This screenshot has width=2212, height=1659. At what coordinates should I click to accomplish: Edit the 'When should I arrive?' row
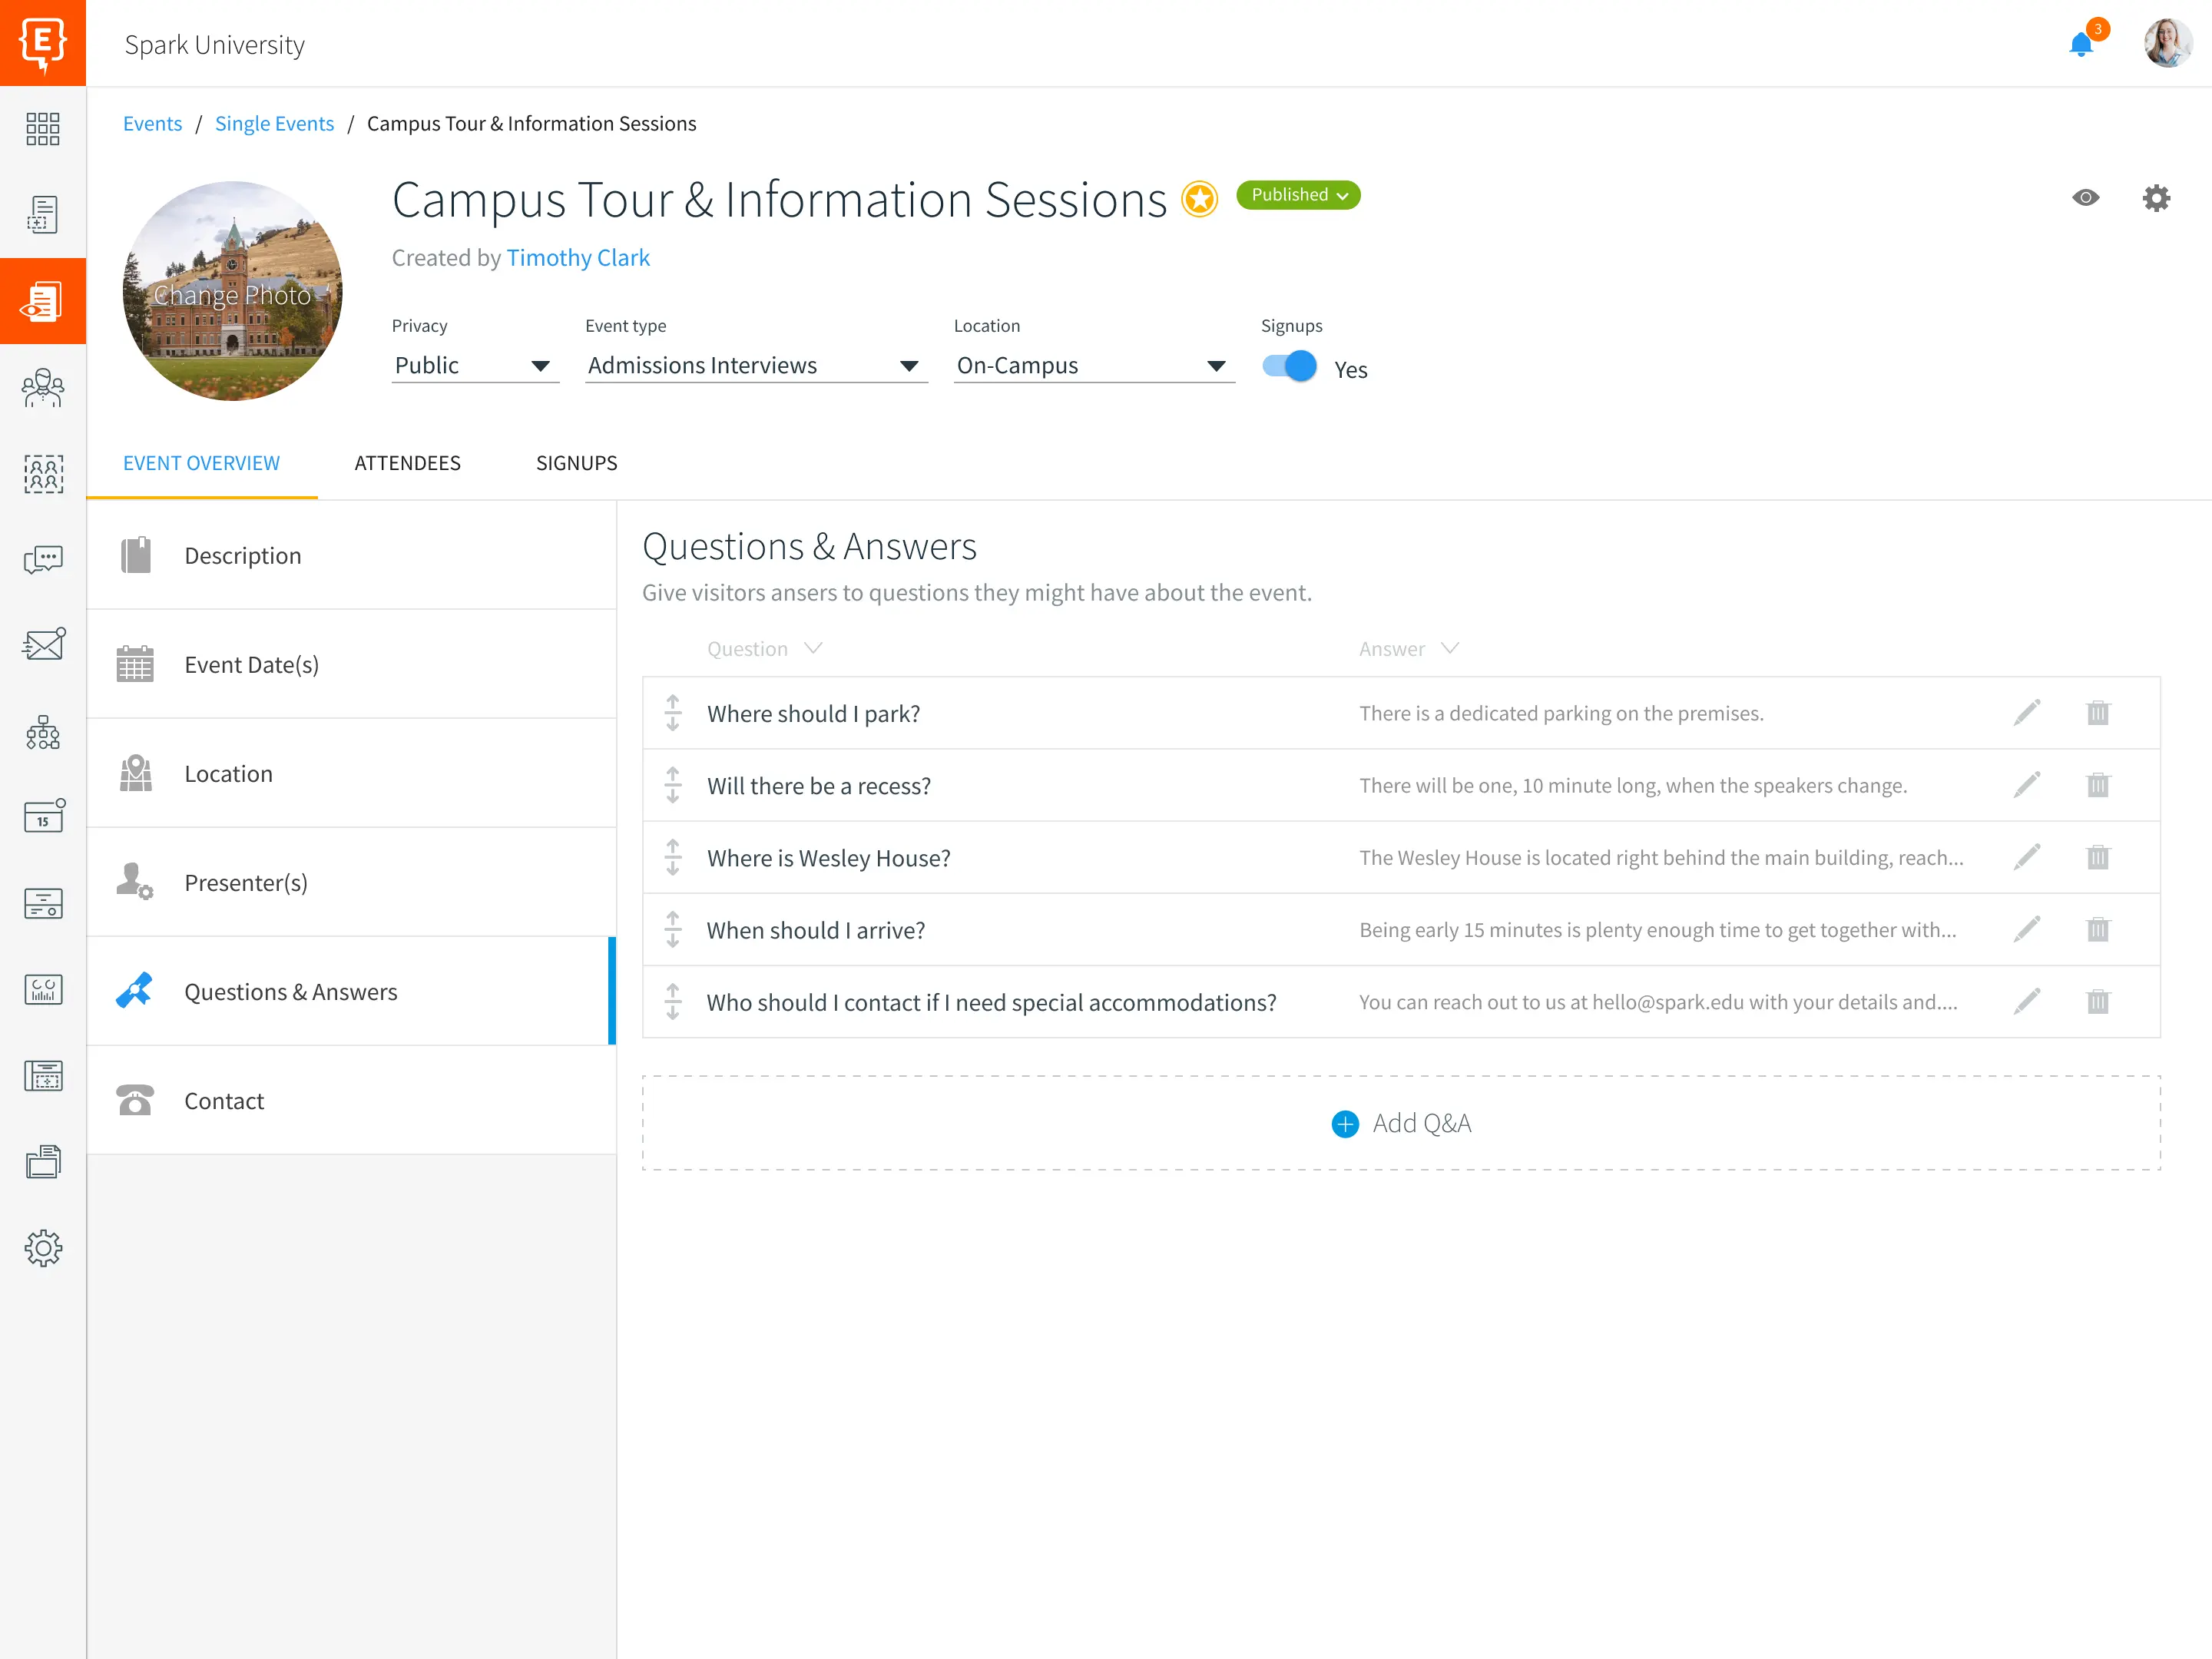point(2027,929)
